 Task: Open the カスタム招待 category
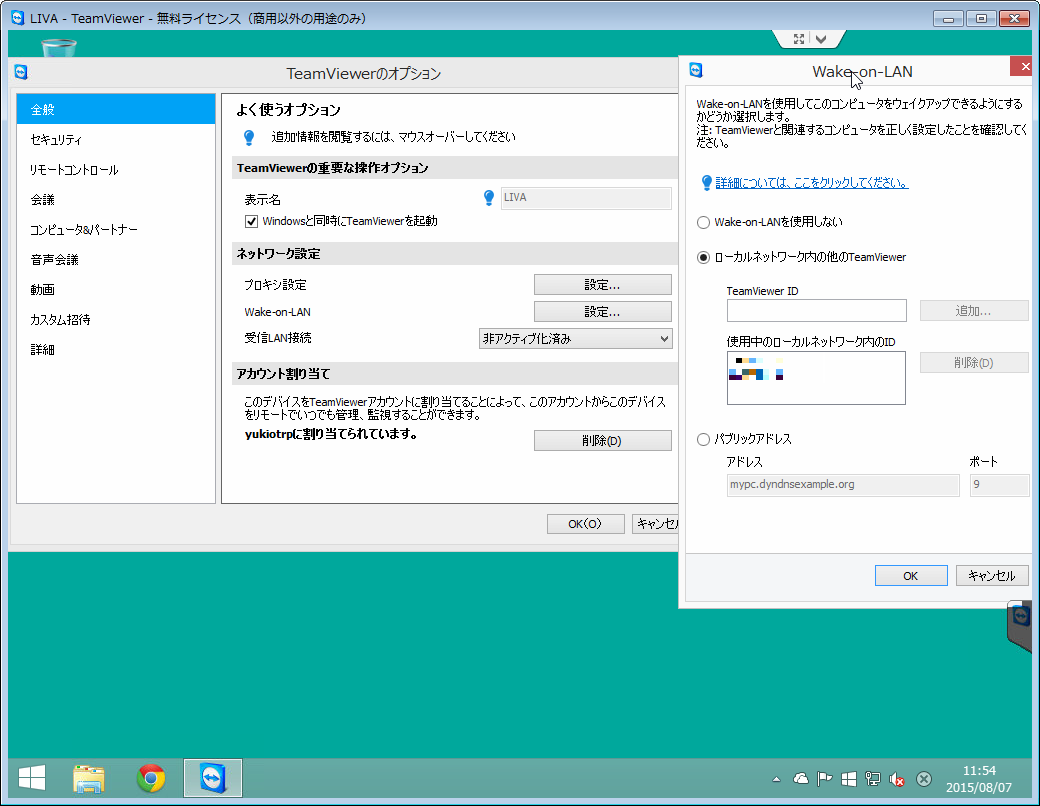pyautogui.click(x=116, y=319)
